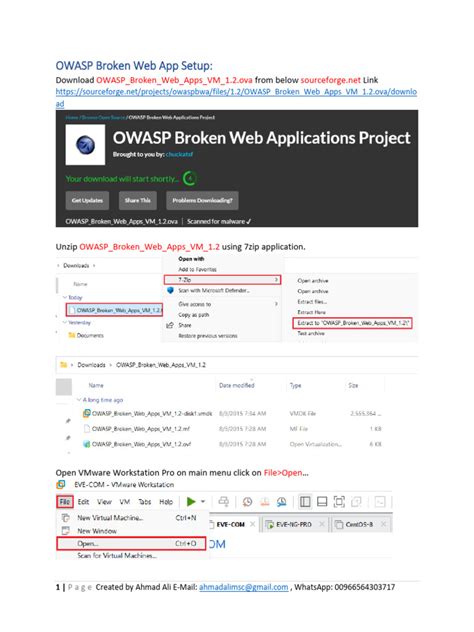The image size is (474, 632).
Task: Choose Extract Here from 7-Zip submenu
Action: coord(312,312)
